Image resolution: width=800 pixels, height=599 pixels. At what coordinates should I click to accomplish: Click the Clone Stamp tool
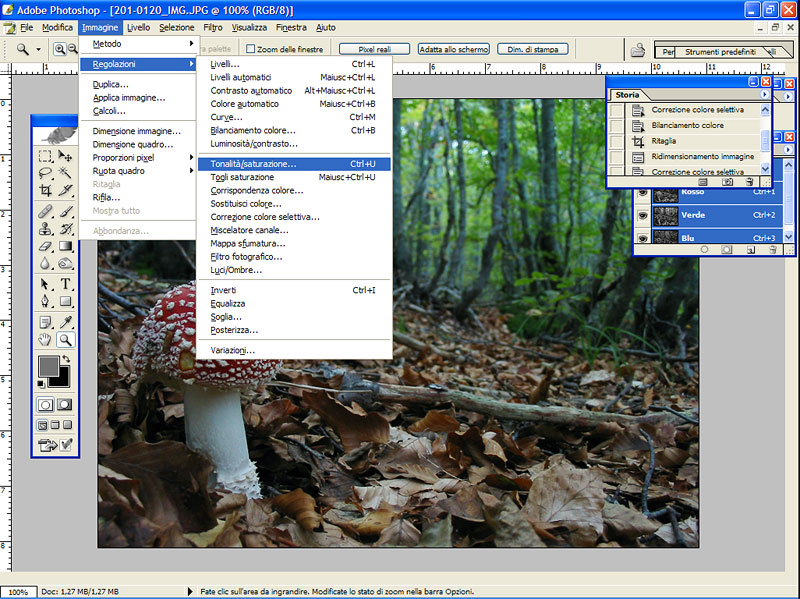click(45, 228)
